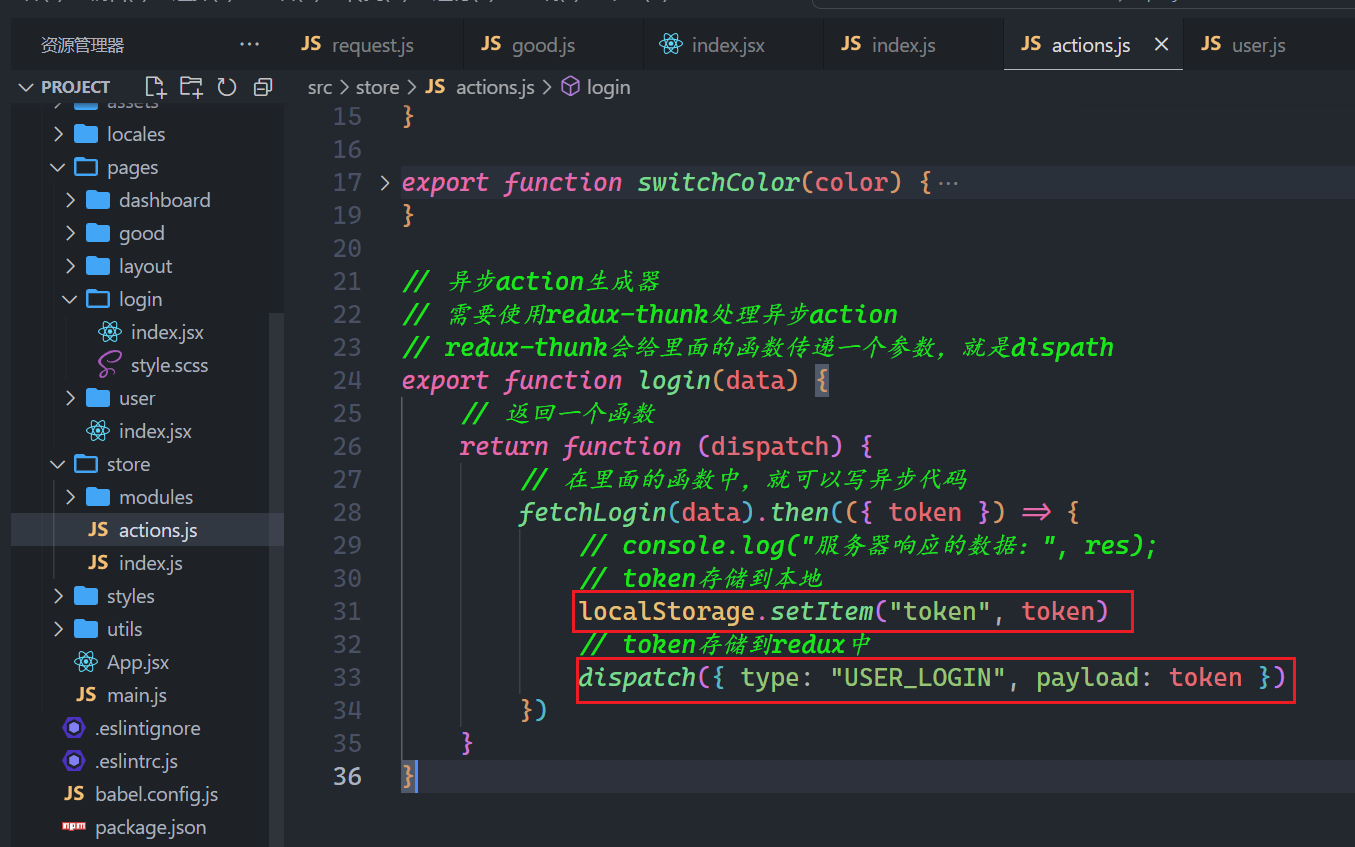Image resolution: width=1355 pixels, height=847 pixels.
Task: Refresh the explorer file tree
Action: [227, 87]
